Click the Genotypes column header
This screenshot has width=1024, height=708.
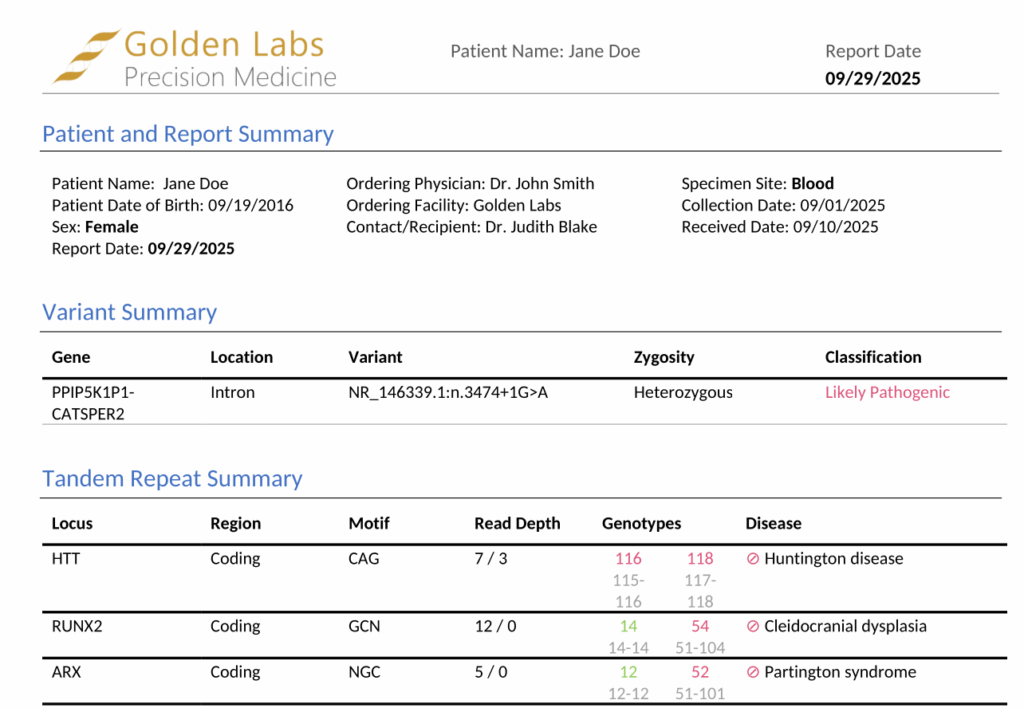[x=641, y=523]
